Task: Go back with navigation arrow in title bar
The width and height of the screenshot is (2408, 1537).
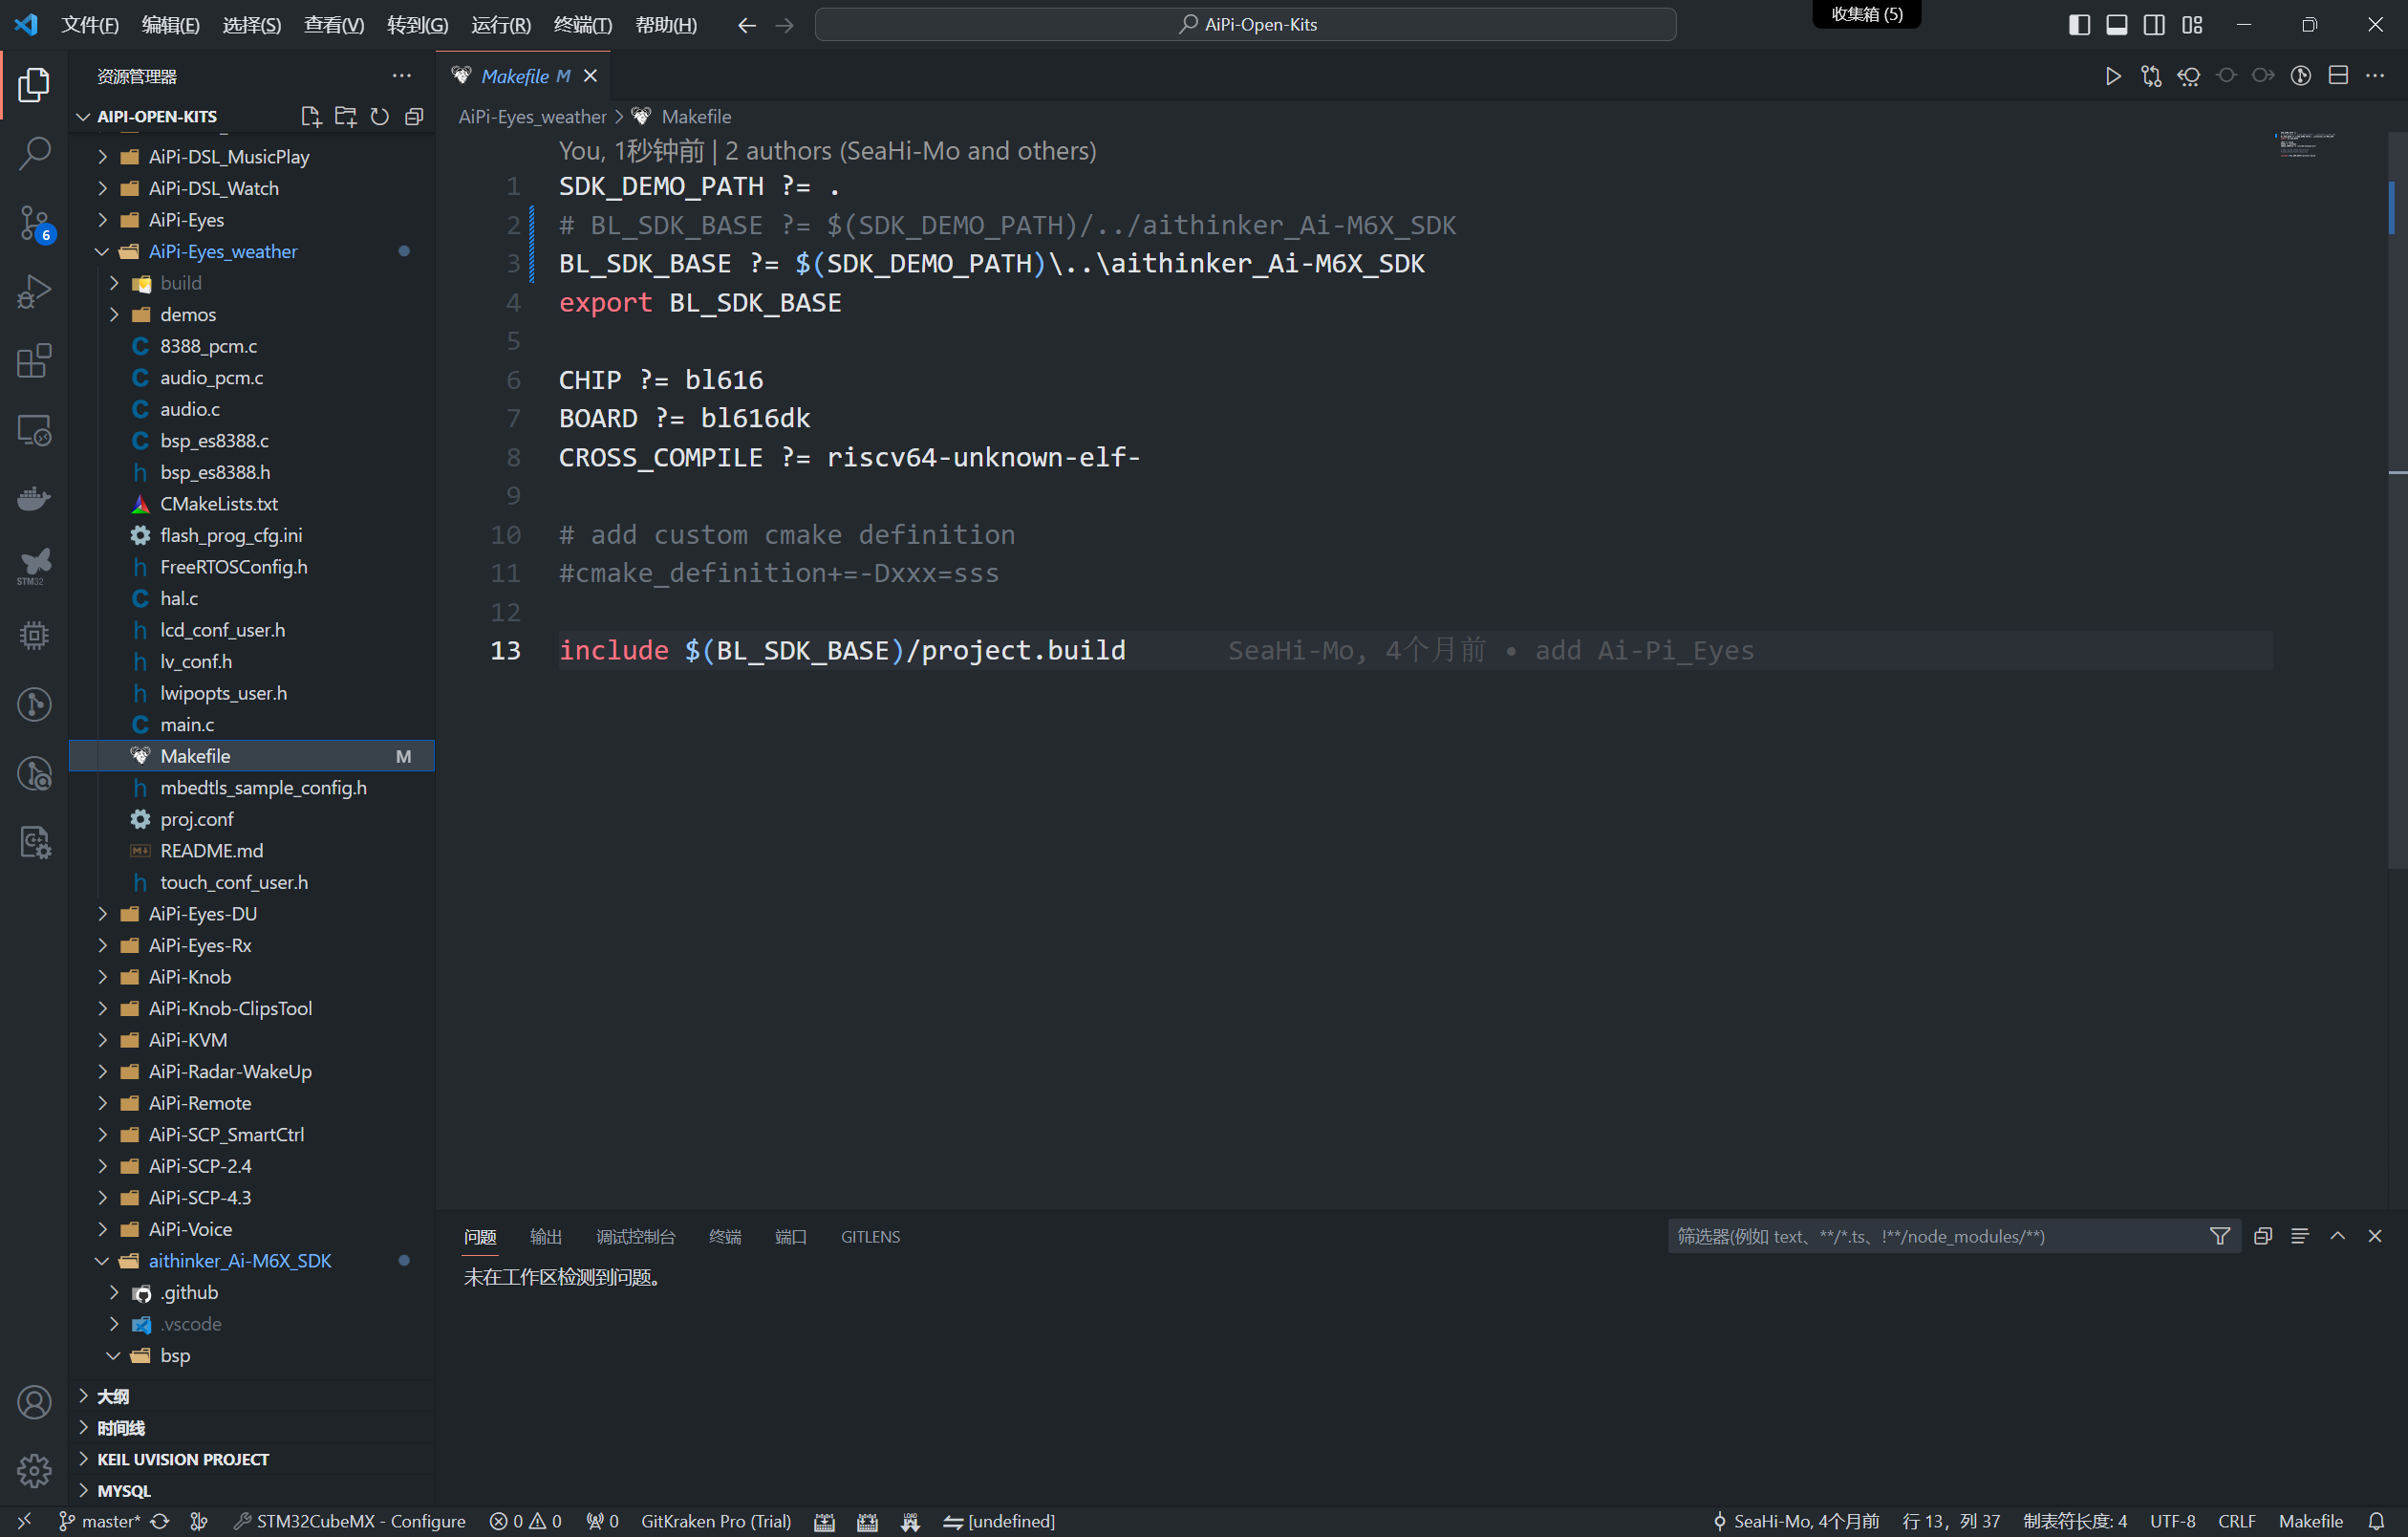Action: pos(746,25)
